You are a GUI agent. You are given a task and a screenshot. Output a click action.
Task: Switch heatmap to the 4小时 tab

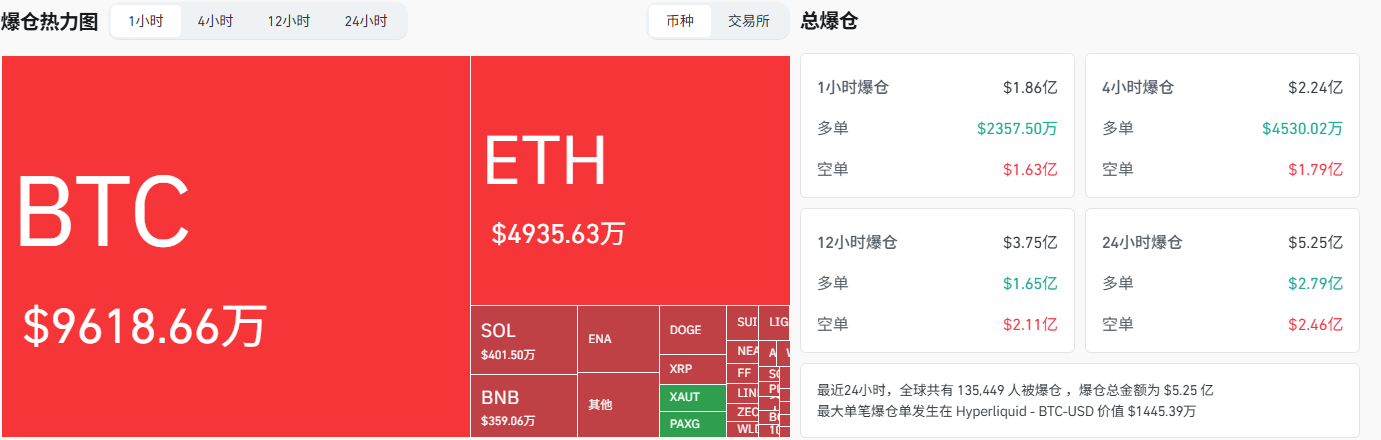pos(215,21)
